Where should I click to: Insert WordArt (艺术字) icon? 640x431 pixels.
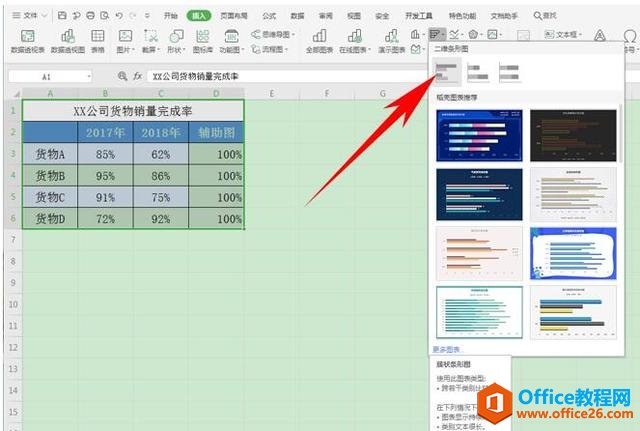pyautogui.click(x=600, y=36)
